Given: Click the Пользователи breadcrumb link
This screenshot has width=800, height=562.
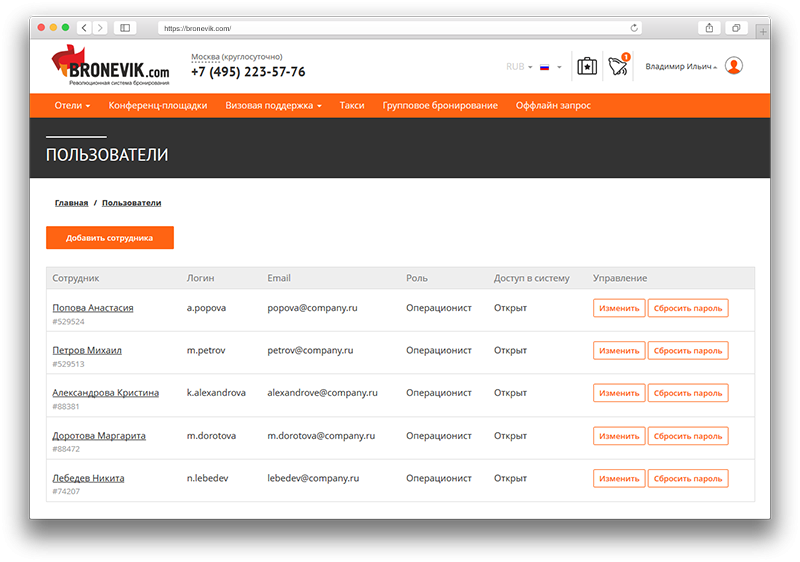Looking at the screenshot, I should tap(132, 203).
